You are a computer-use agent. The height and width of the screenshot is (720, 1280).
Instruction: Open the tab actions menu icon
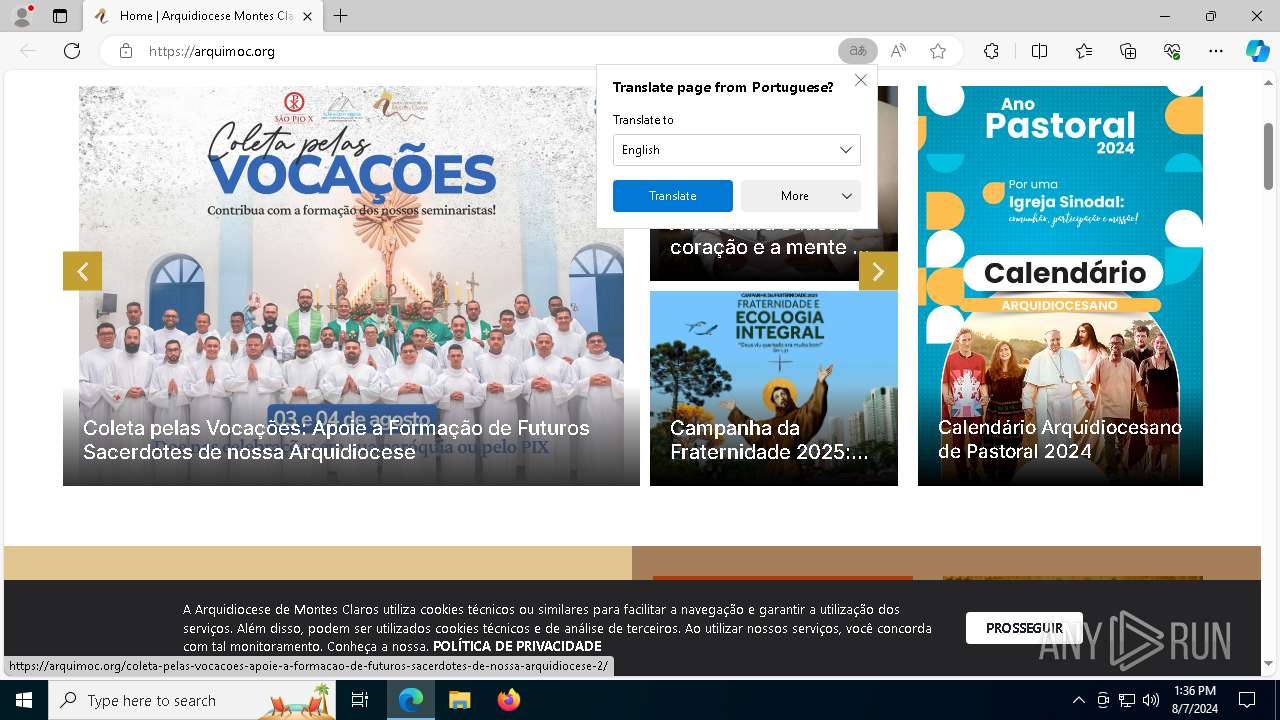tap(60, 16)
